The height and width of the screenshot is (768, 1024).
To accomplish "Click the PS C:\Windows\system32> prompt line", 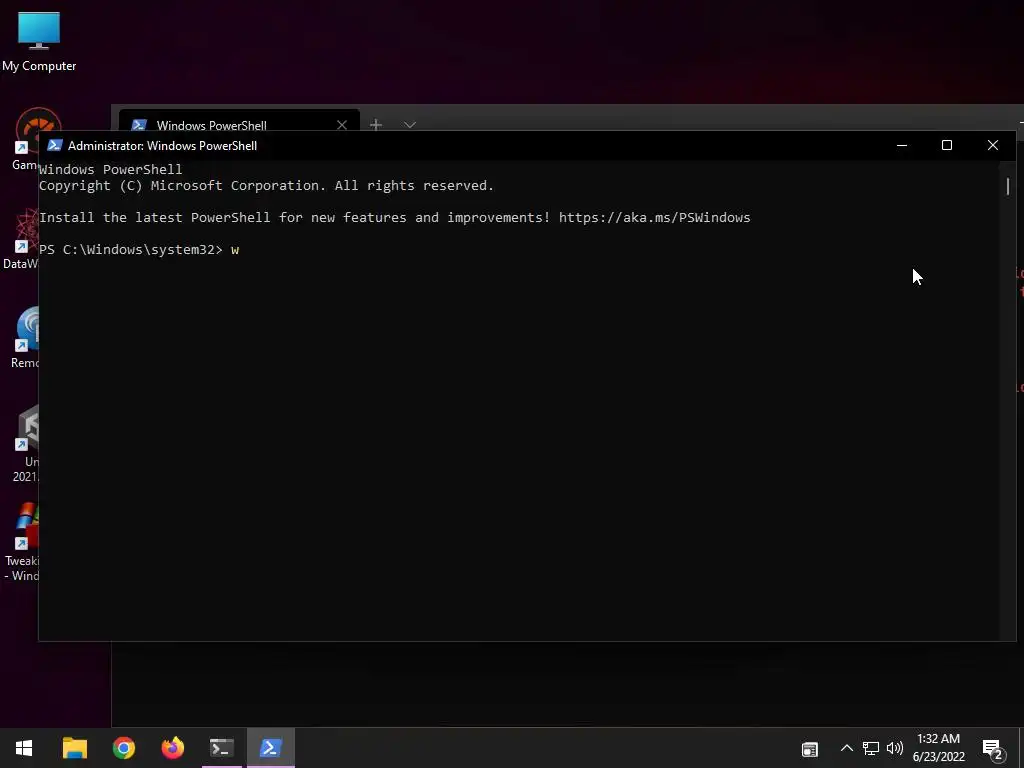I will 139,249.
